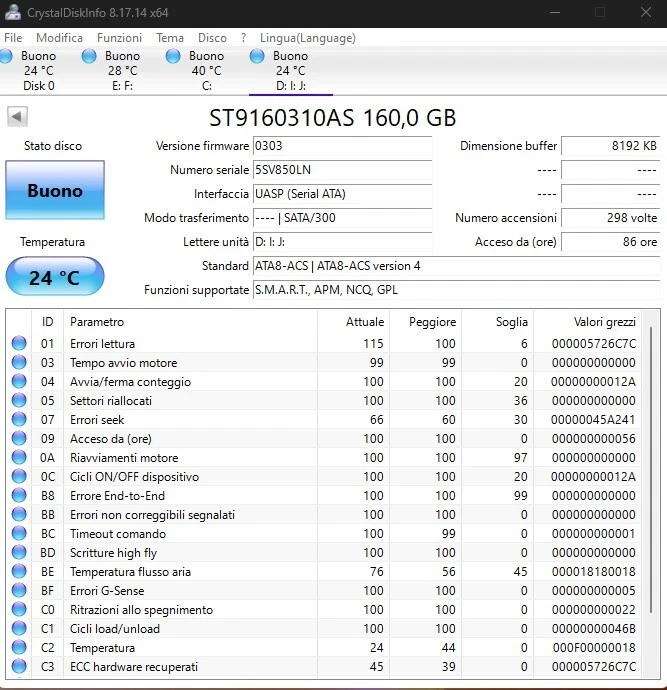Click the Acceso da (ore) value 86 ore

(x=611, y=242)
